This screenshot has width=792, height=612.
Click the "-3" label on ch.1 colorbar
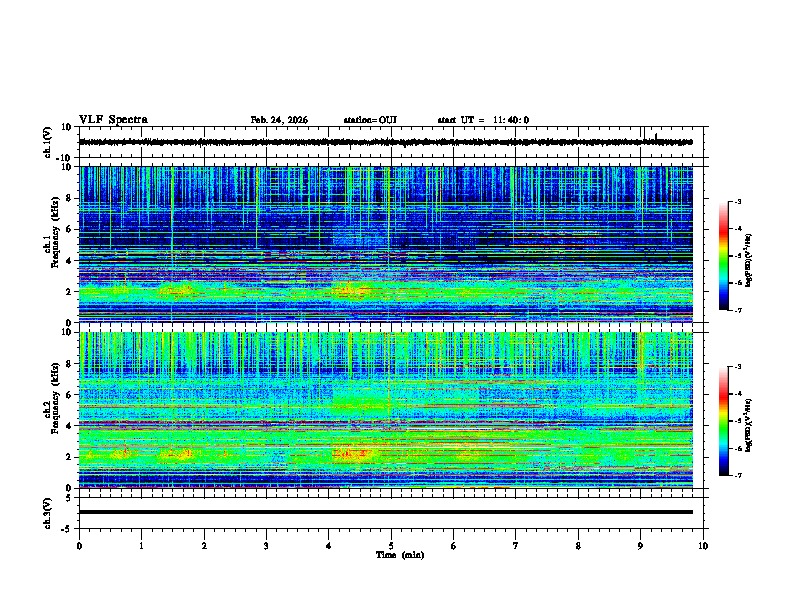click(x=738, y=201)
